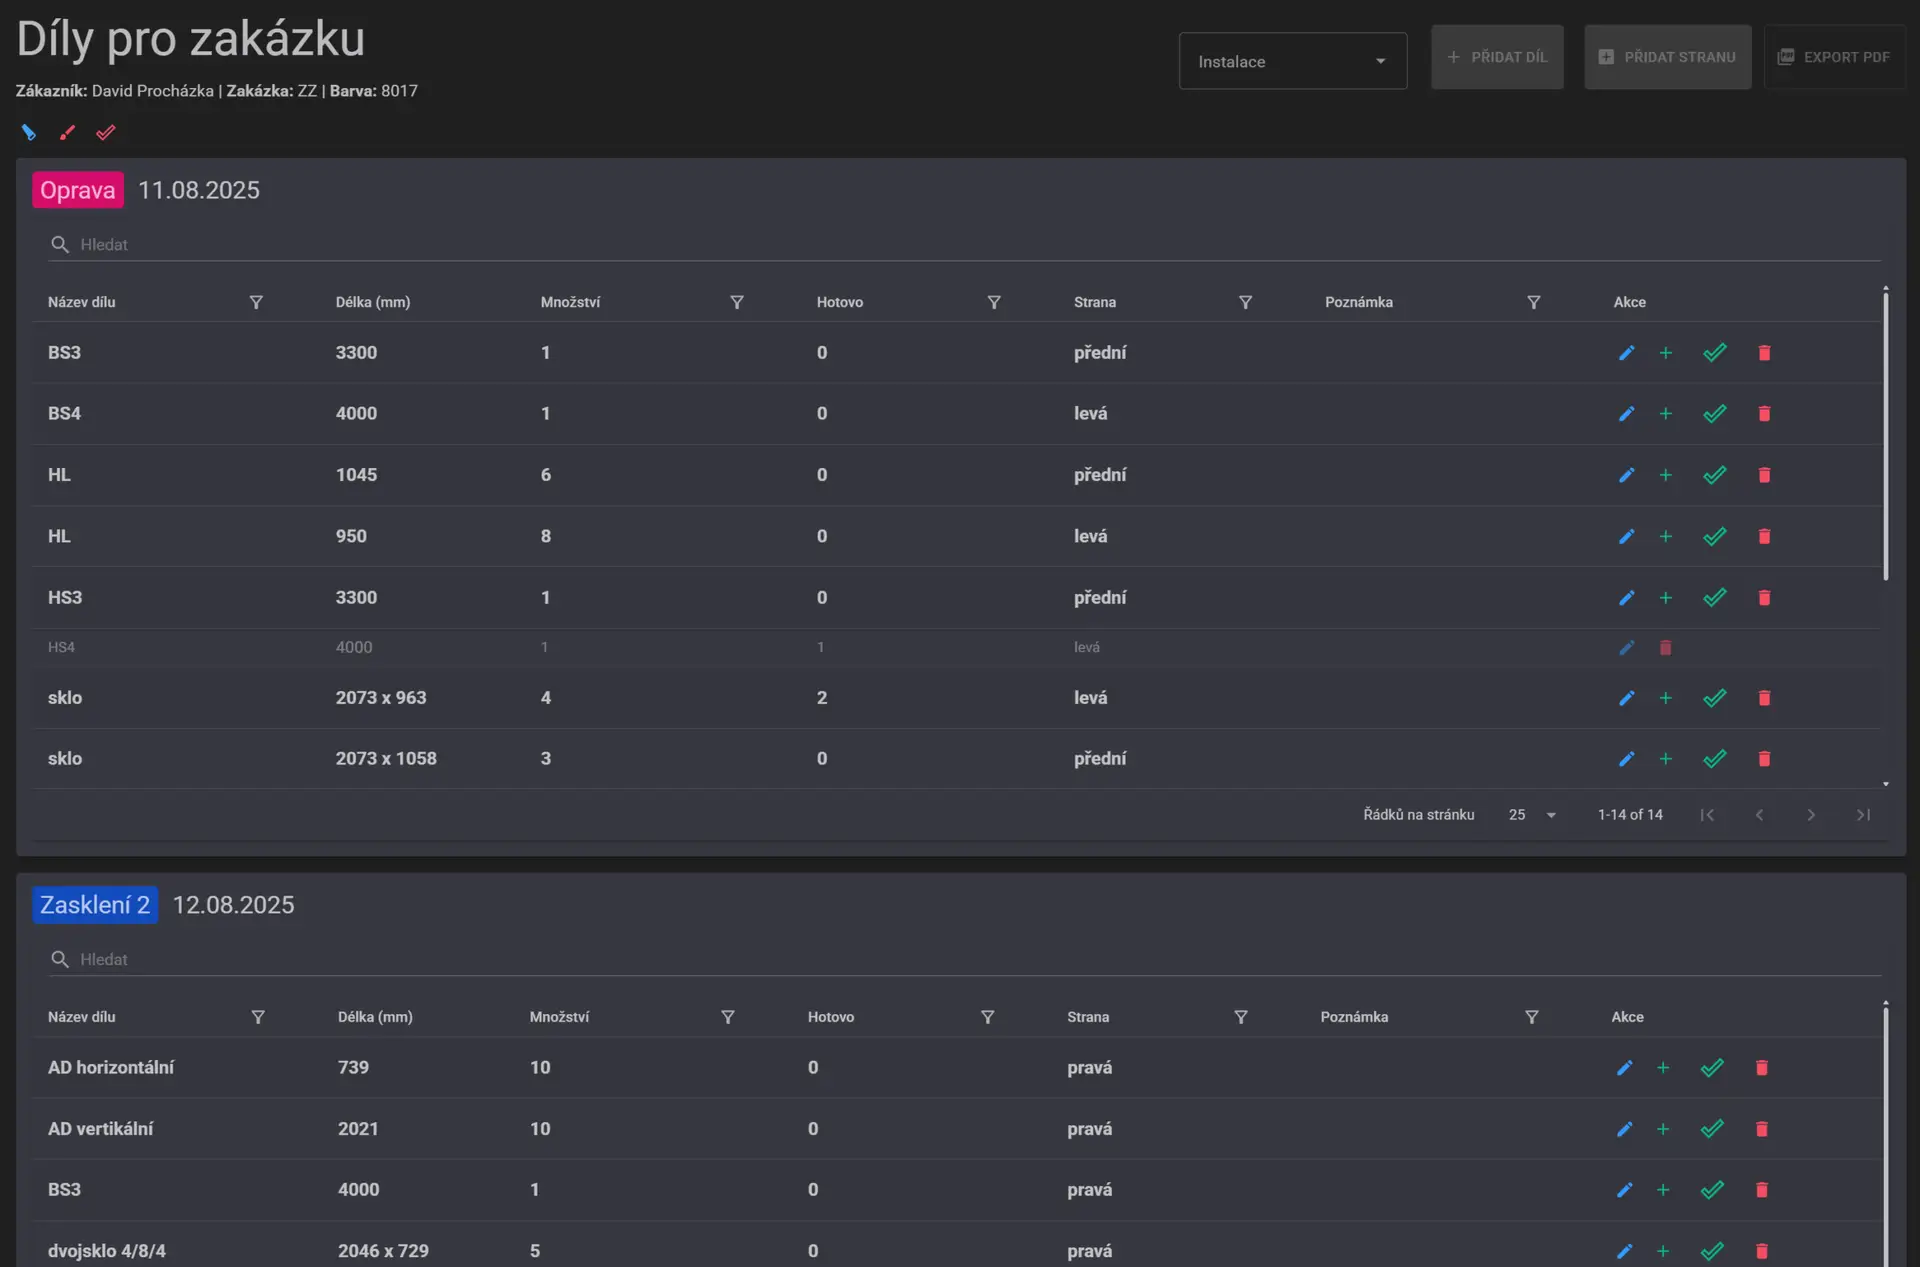Open filter for Název dílu column in Oprava
This screenshot has width=1920, height=1267.
256,302
